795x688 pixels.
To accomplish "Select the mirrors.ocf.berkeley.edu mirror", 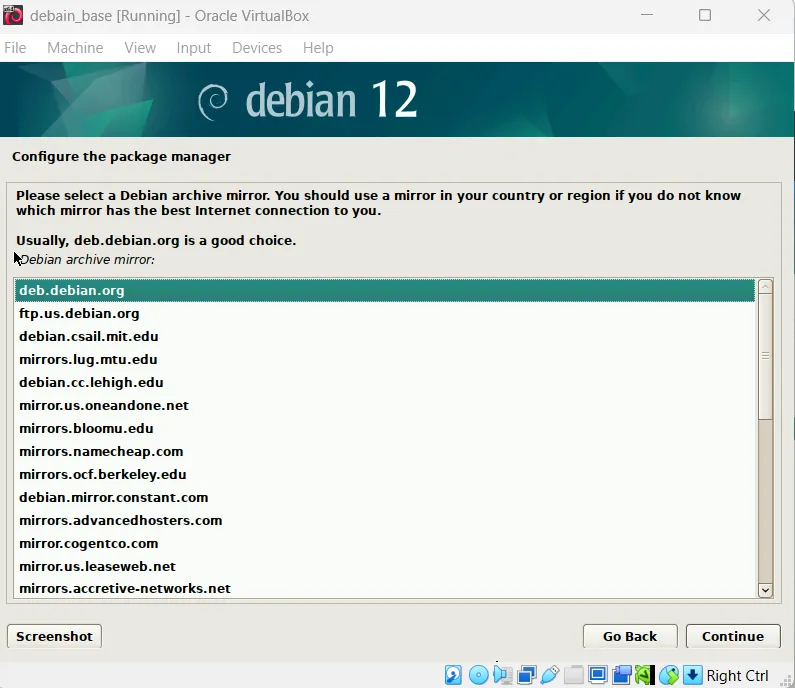I will tap(384, 475).
